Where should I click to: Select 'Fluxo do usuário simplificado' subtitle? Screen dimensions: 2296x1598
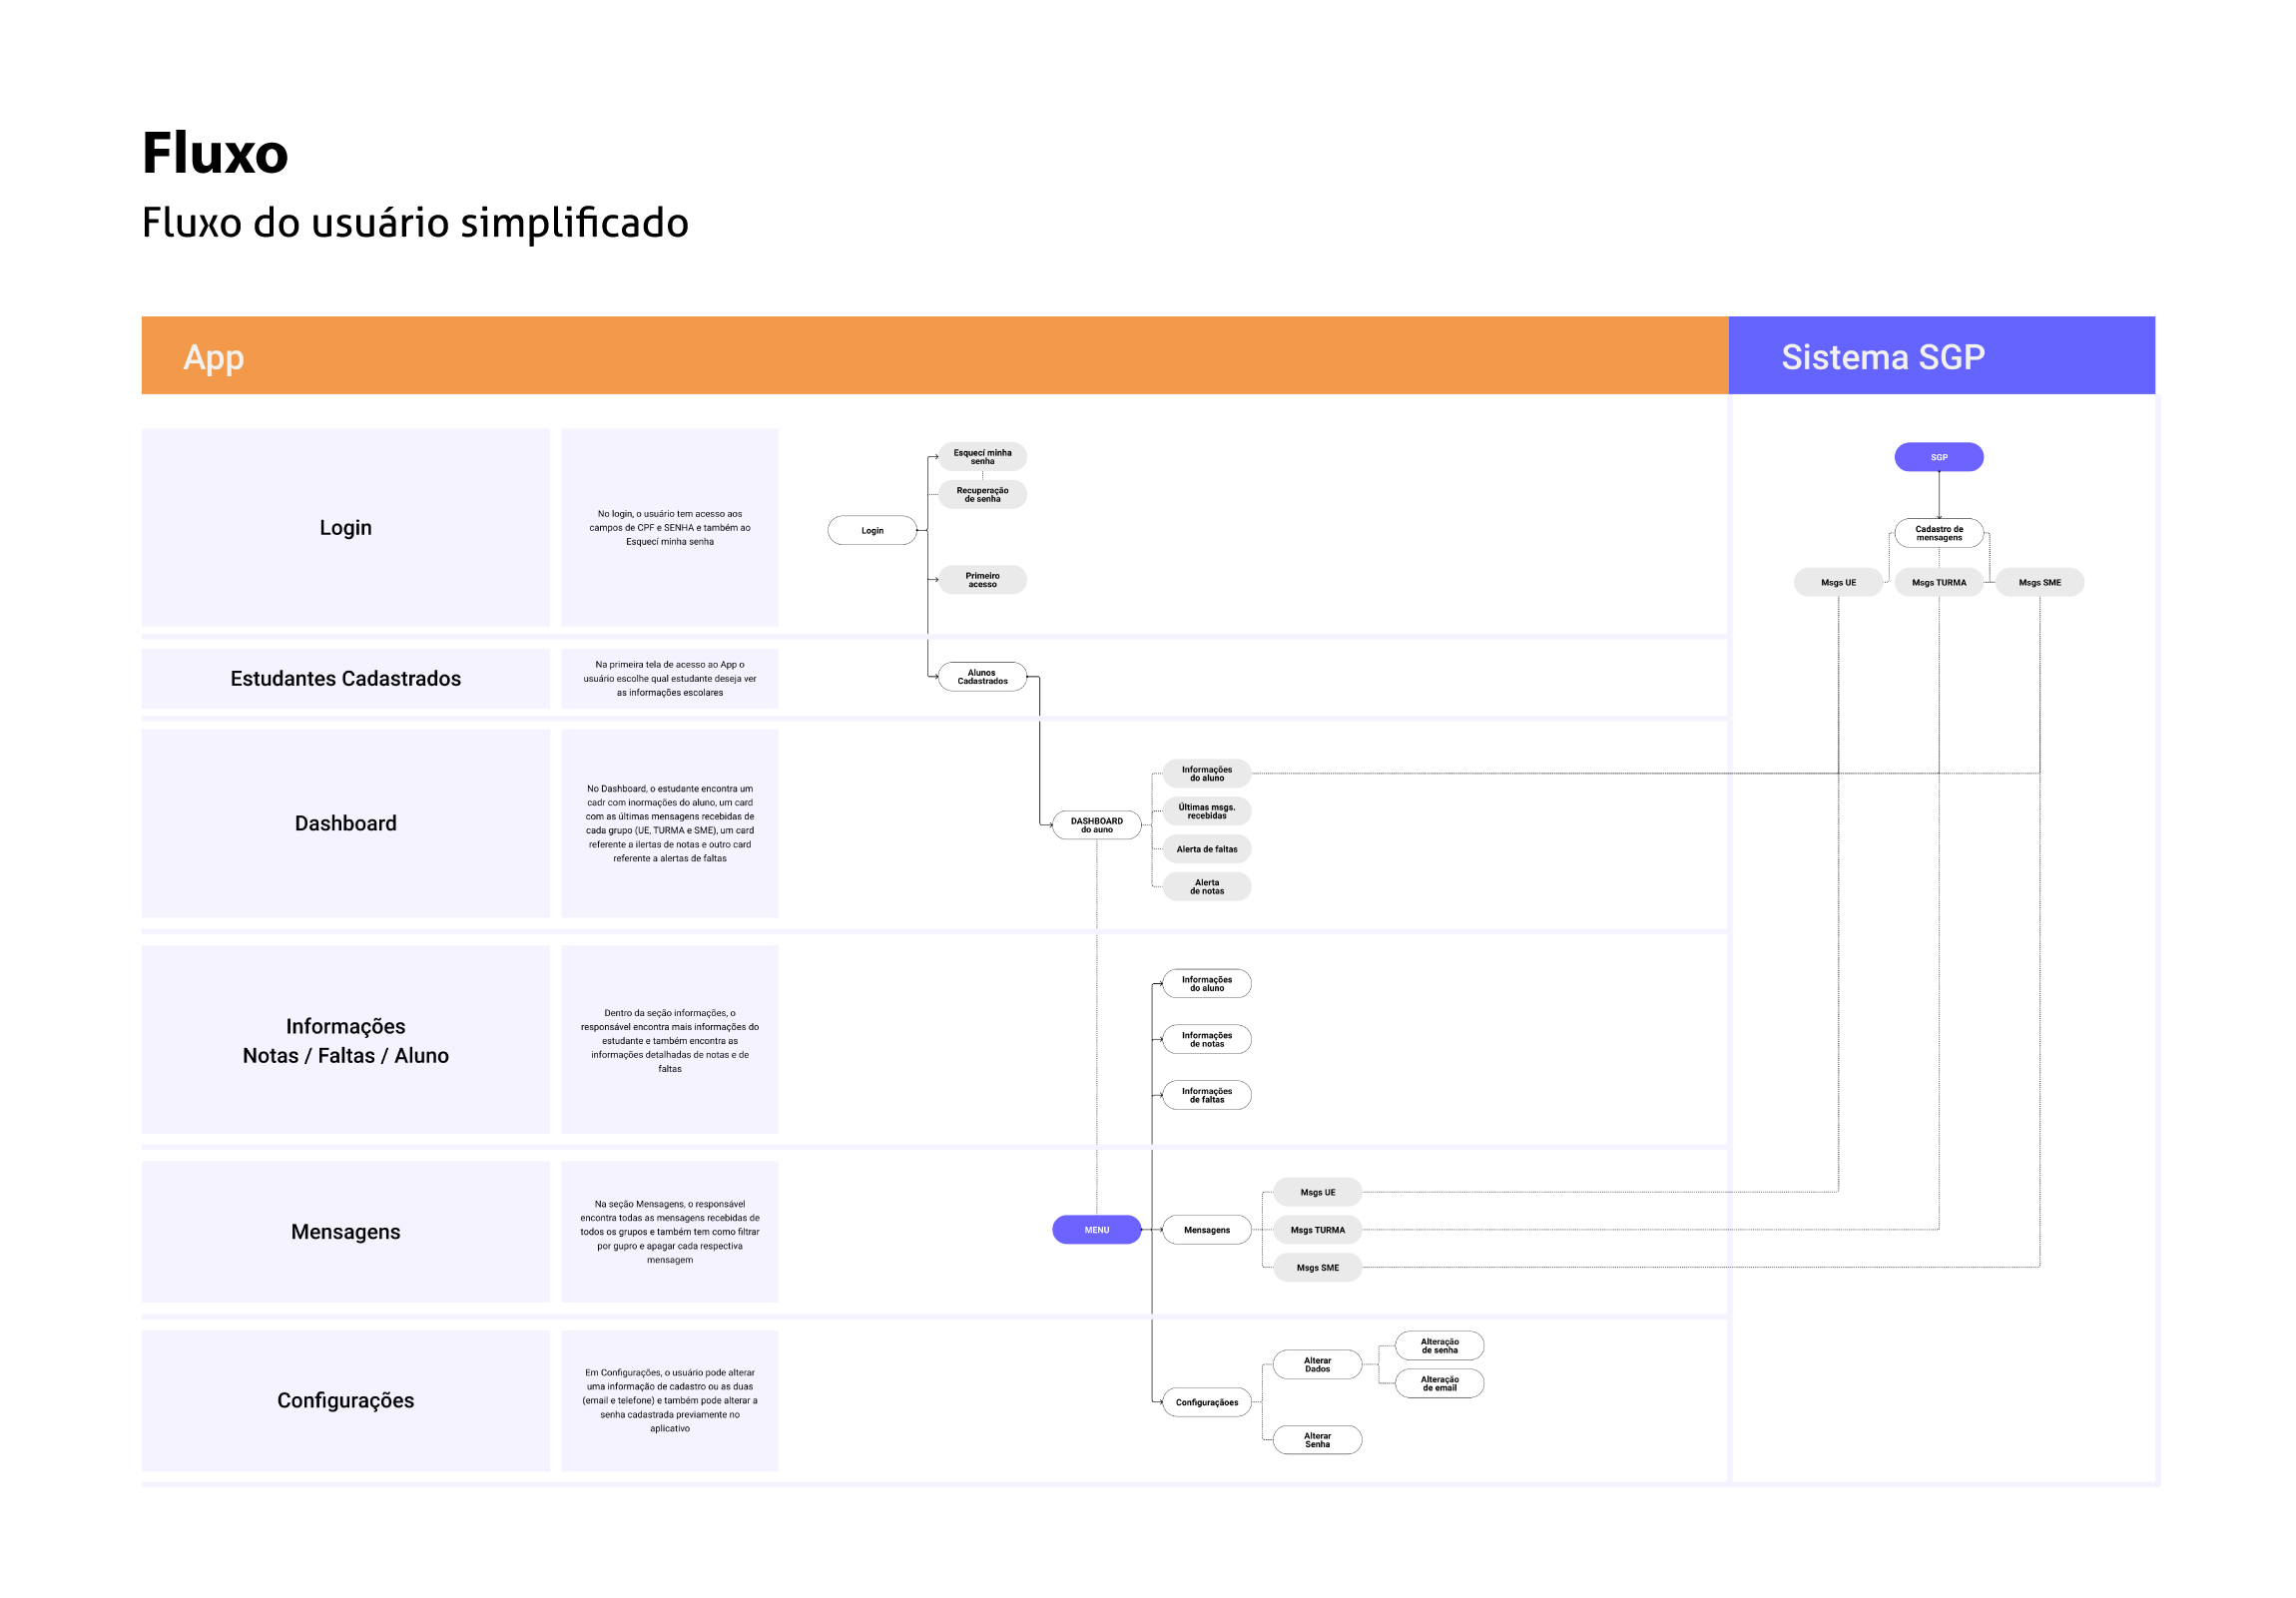point(415,223)
